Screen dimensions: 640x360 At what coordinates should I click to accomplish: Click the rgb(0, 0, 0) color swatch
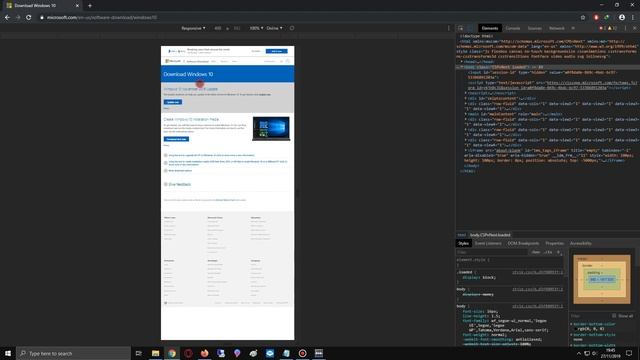coord(576,329)
